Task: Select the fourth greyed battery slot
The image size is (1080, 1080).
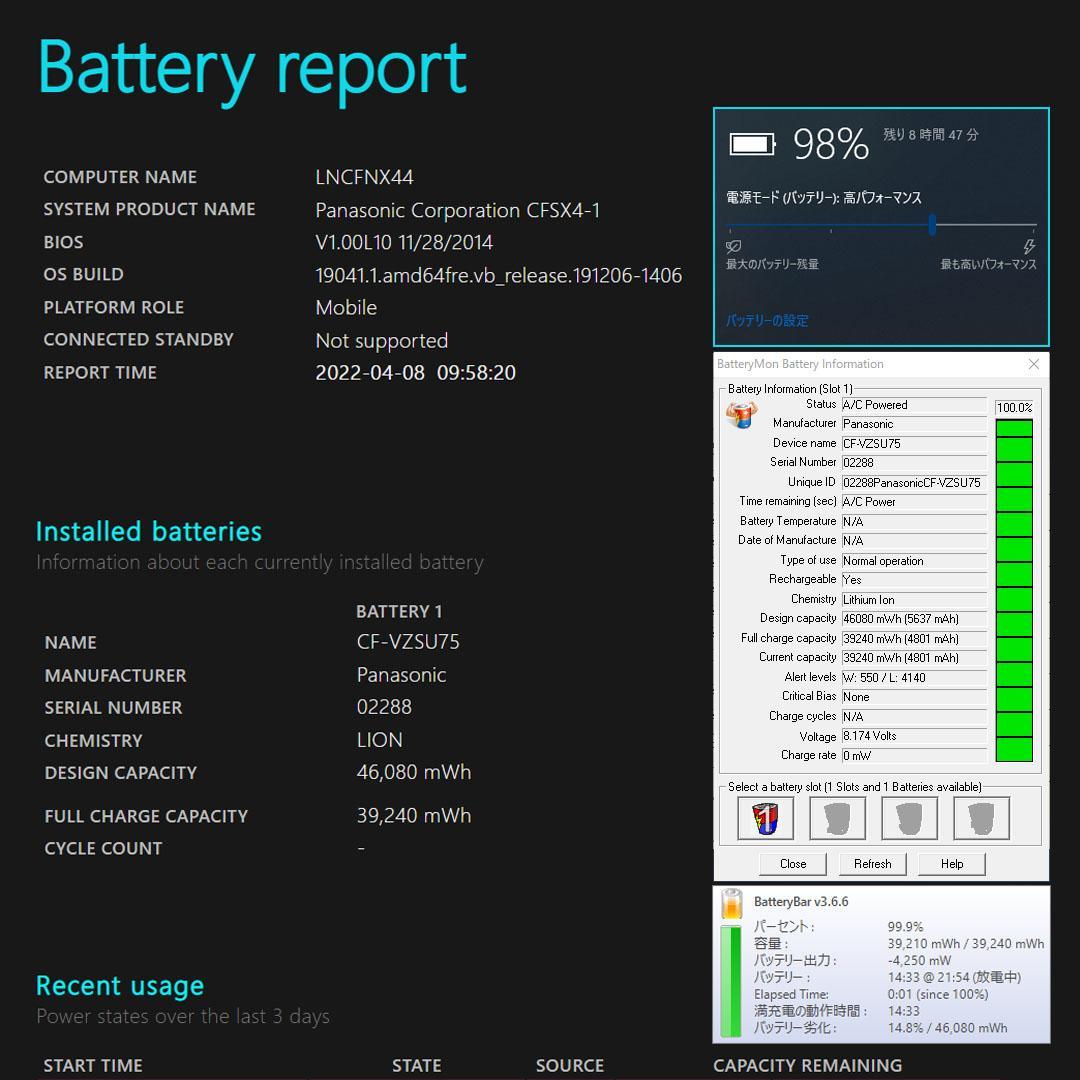Action: [981, 819]
